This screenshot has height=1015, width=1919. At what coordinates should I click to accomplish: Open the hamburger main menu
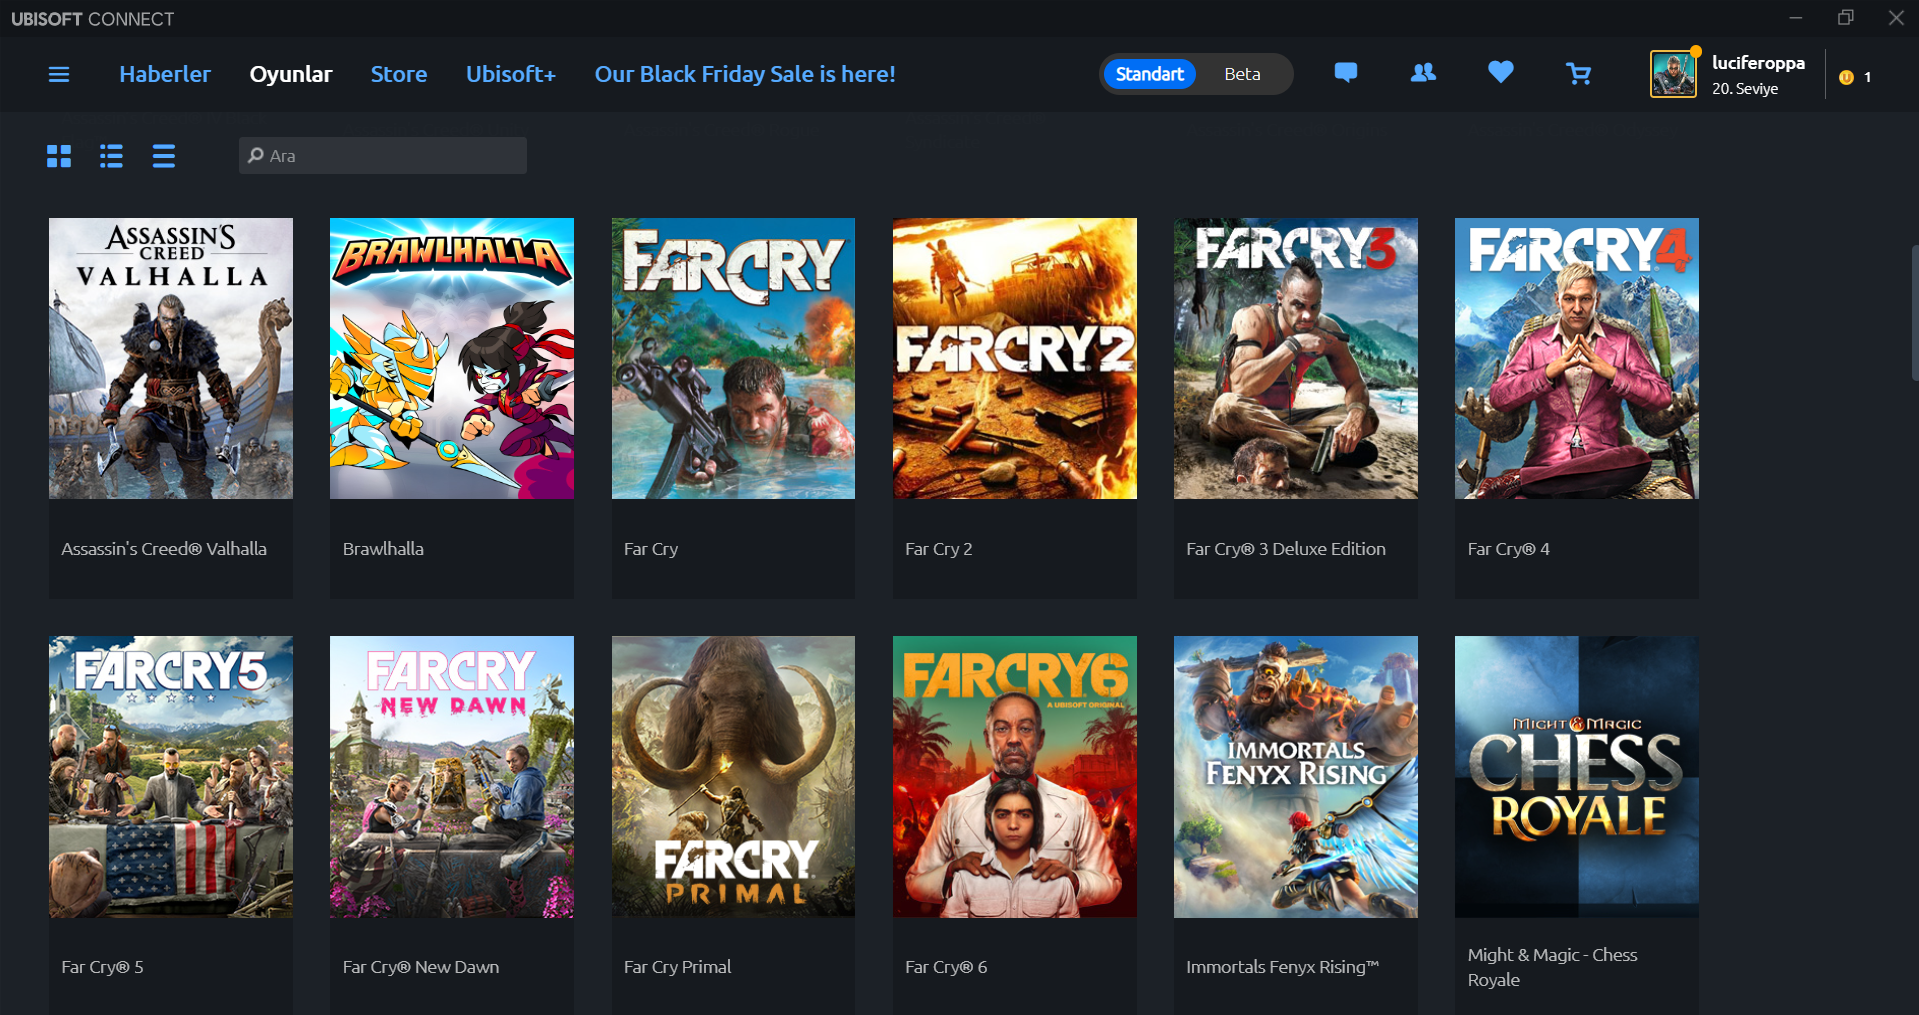click(59, 74)
